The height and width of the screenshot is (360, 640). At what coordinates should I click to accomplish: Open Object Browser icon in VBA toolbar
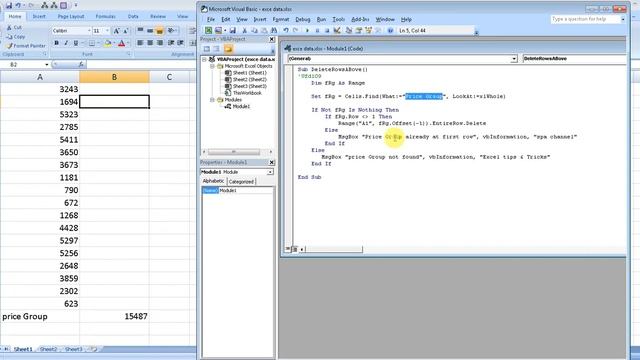click(x=369, y=30)
